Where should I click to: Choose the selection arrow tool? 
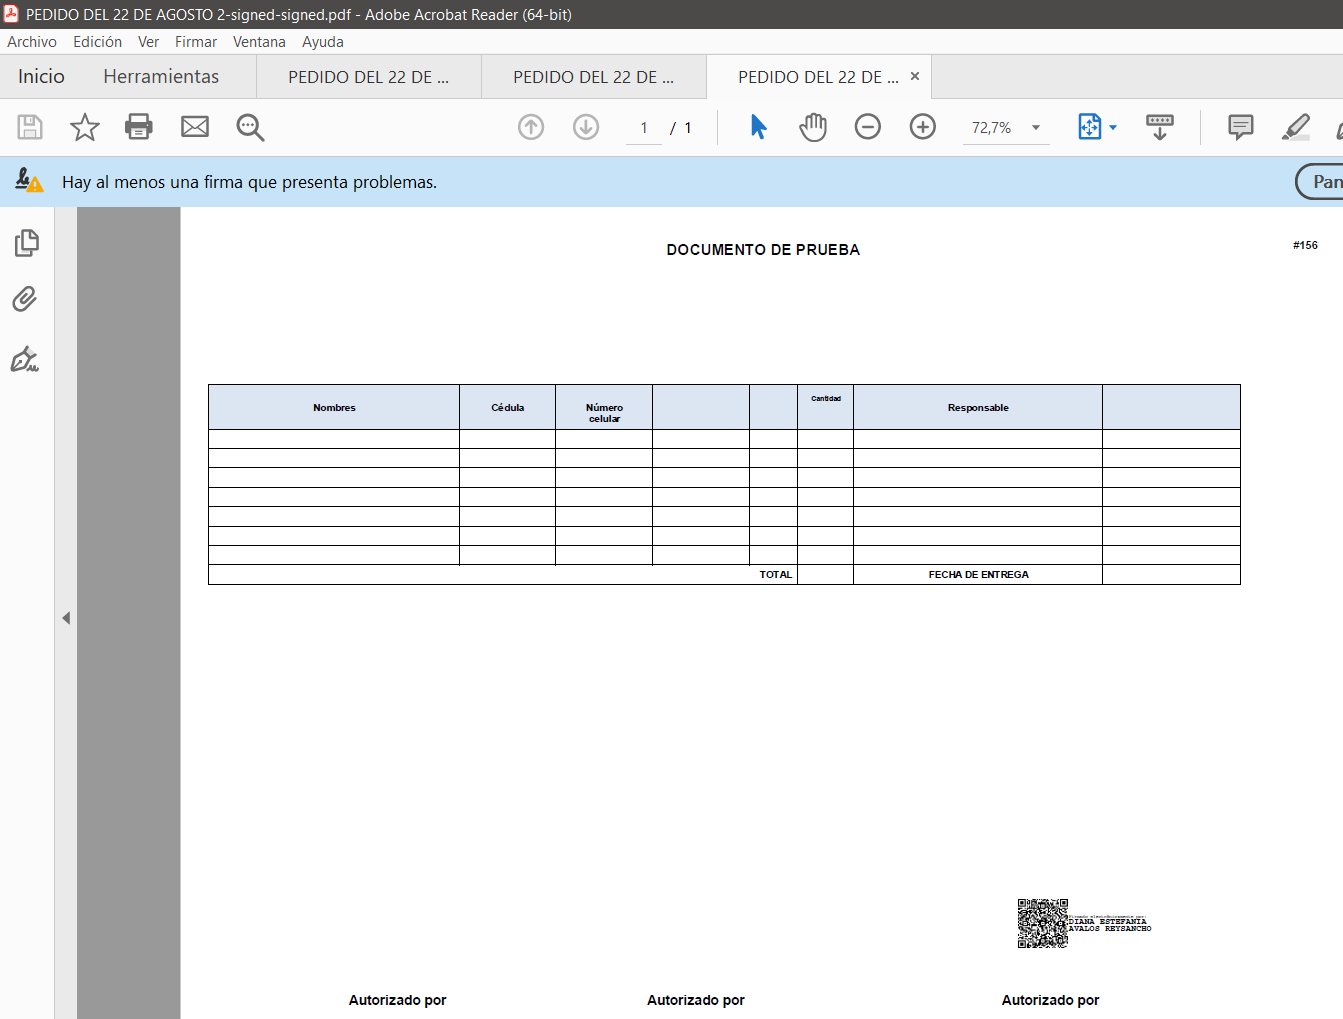759,127
